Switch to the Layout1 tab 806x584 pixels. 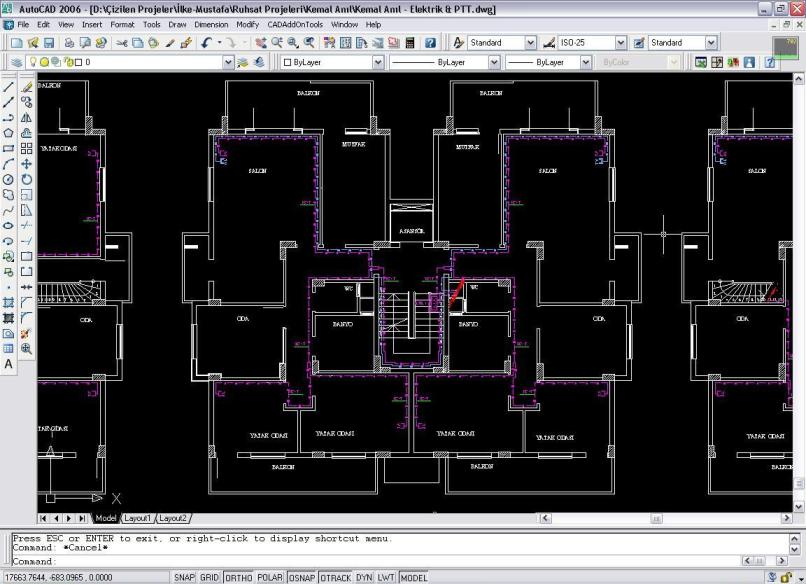(137, 519)
